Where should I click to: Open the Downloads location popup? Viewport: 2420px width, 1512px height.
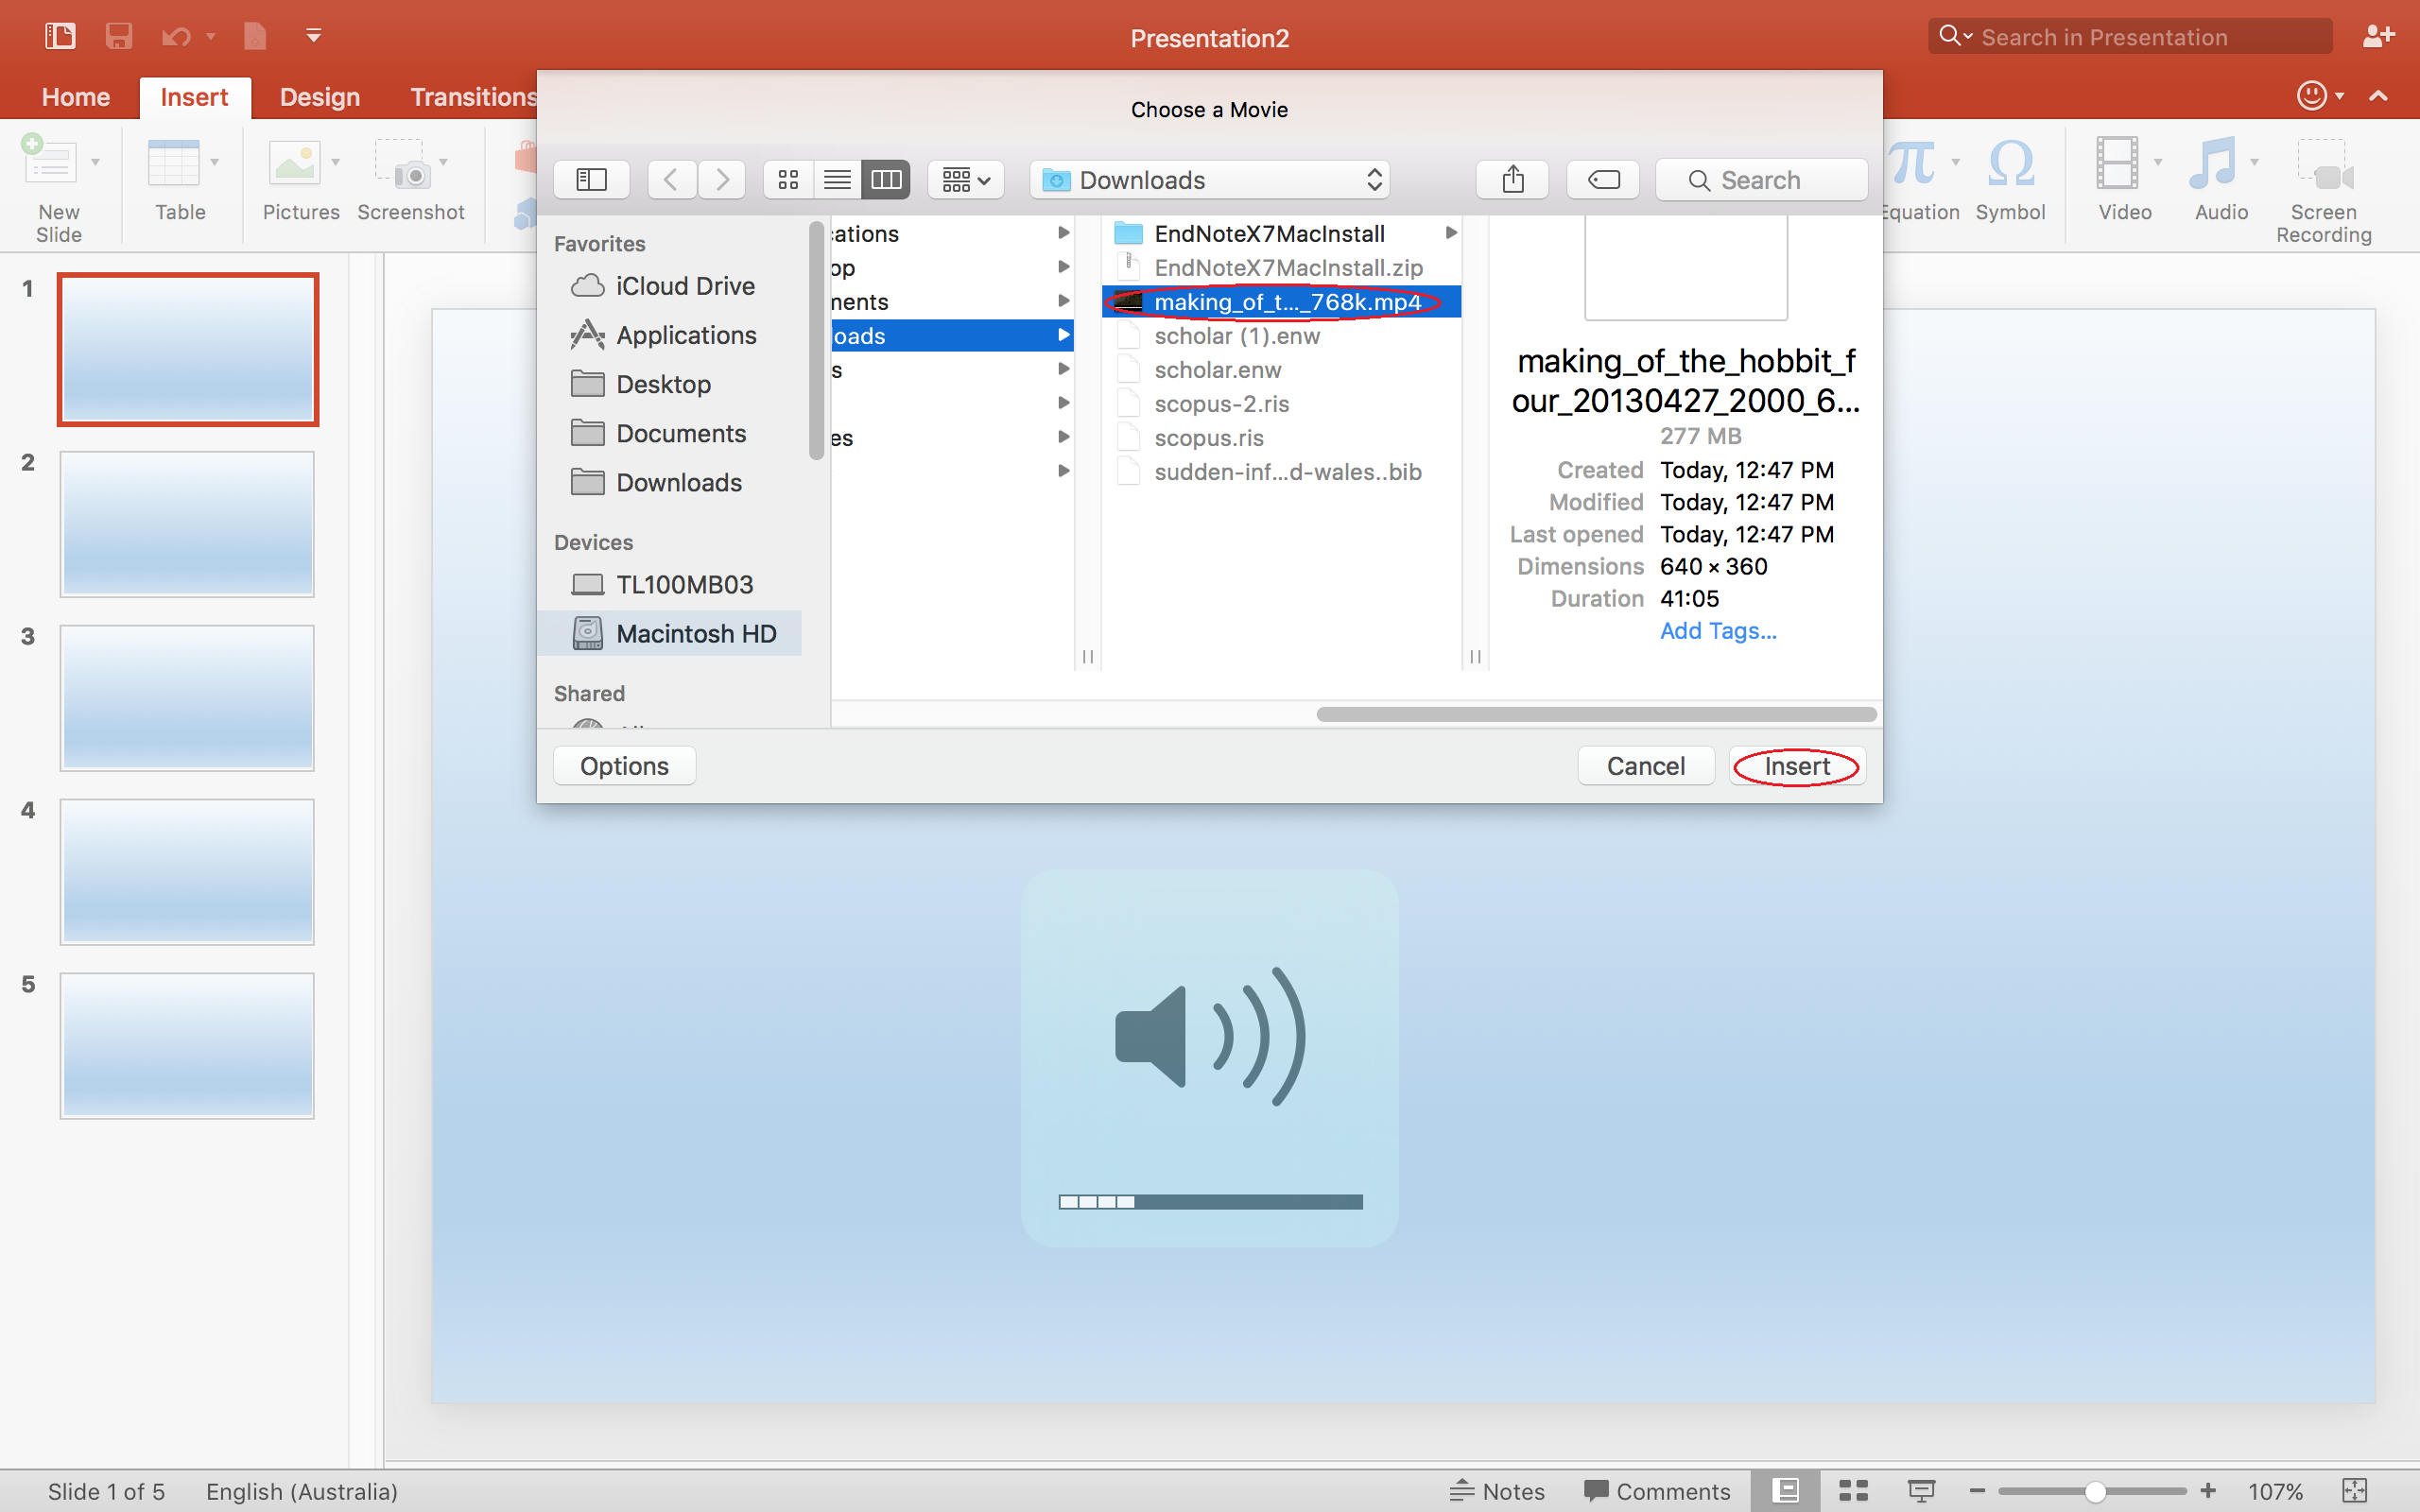click(1210, 180)
